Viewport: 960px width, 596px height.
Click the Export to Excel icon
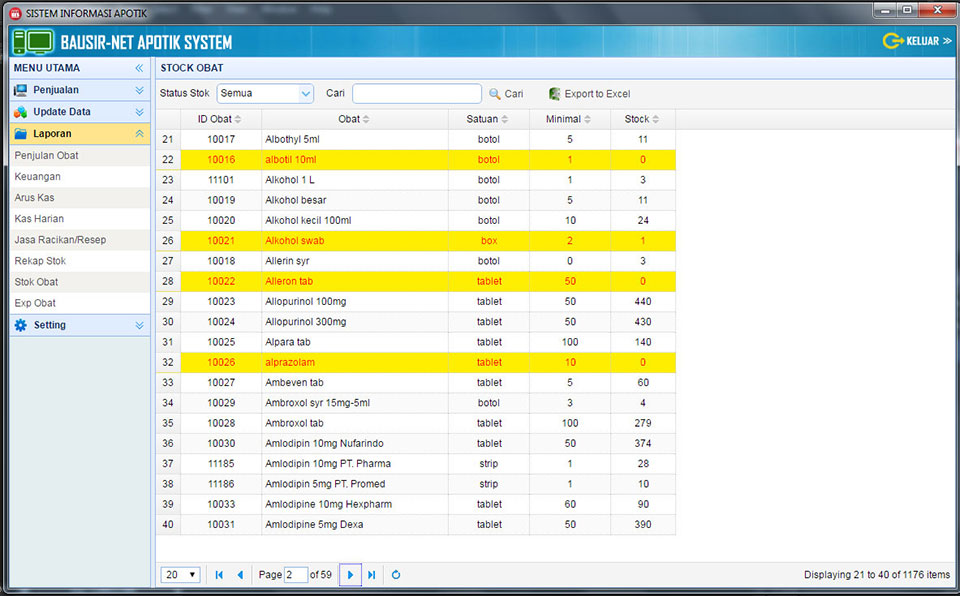(554, 94)
